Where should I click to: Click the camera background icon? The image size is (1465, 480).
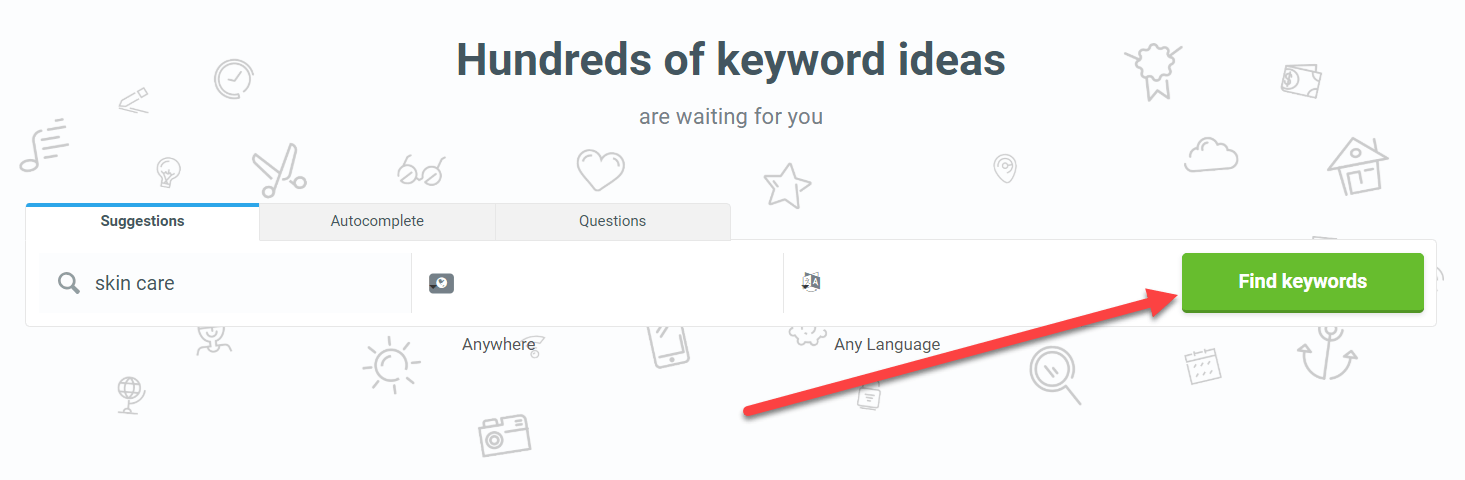pos(503,435)
